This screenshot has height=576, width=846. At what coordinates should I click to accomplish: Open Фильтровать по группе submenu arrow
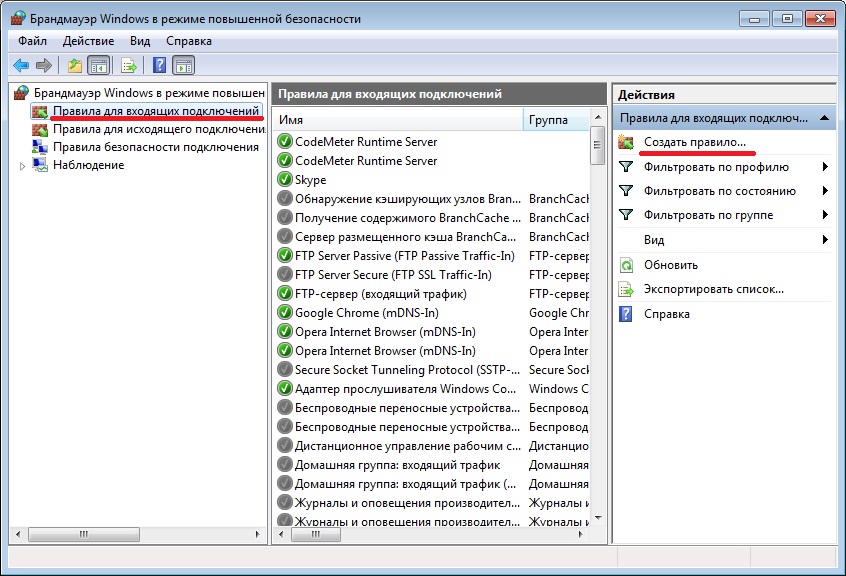point(825,215)
